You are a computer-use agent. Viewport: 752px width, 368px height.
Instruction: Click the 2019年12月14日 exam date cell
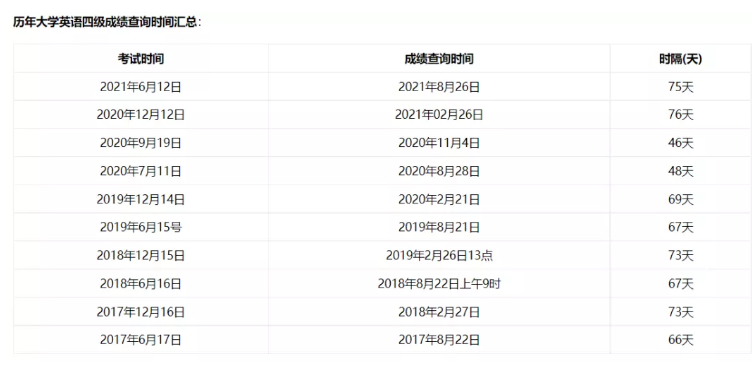click(141, 199)
